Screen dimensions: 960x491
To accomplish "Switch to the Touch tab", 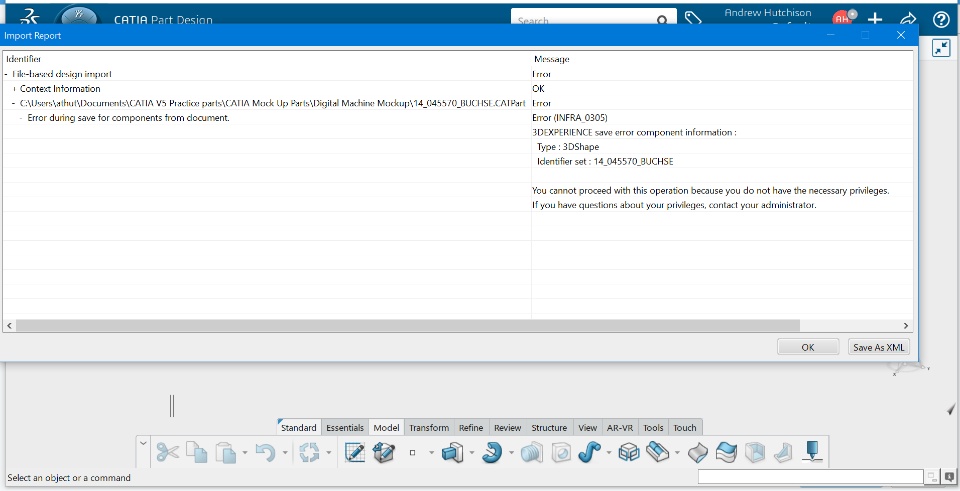I will click(x=684, y=428).
